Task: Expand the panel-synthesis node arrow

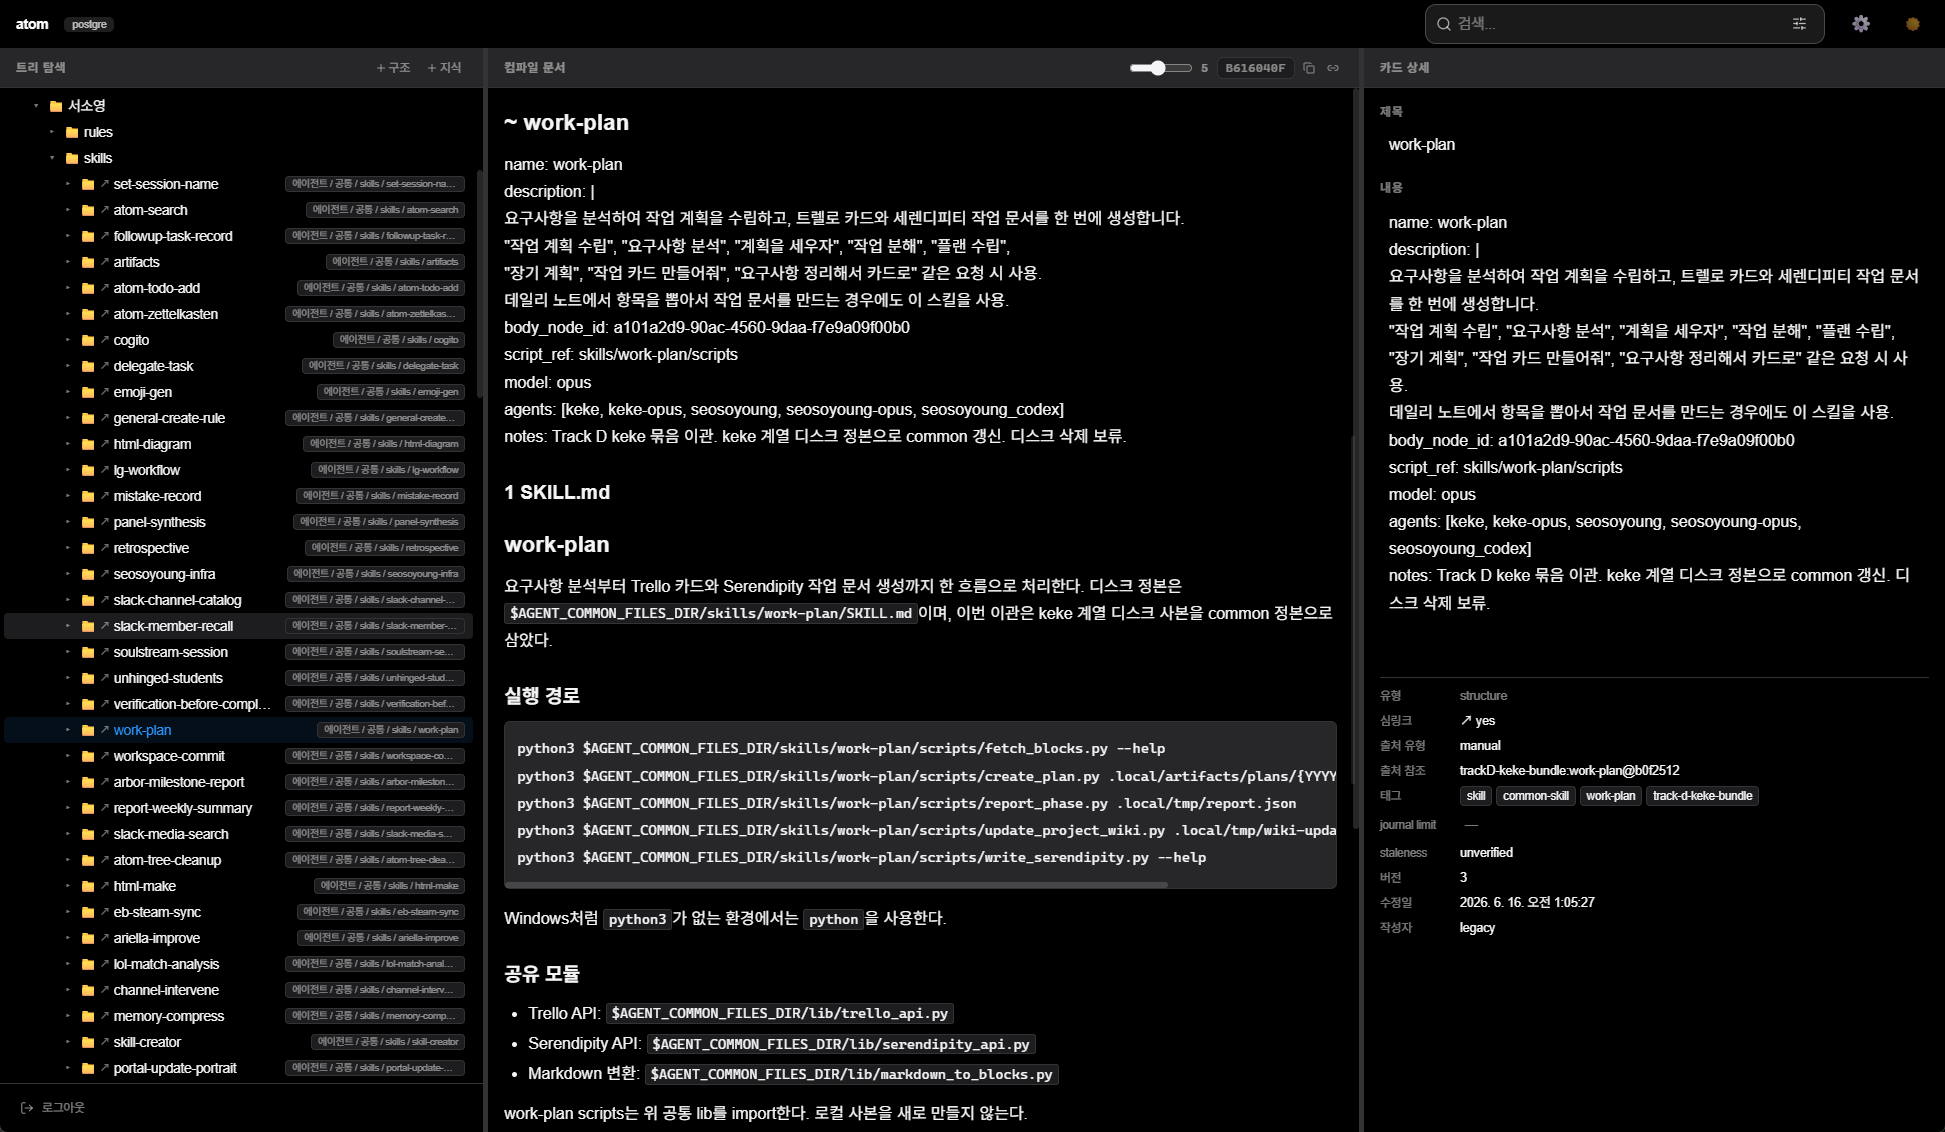Action: point(68,522)
